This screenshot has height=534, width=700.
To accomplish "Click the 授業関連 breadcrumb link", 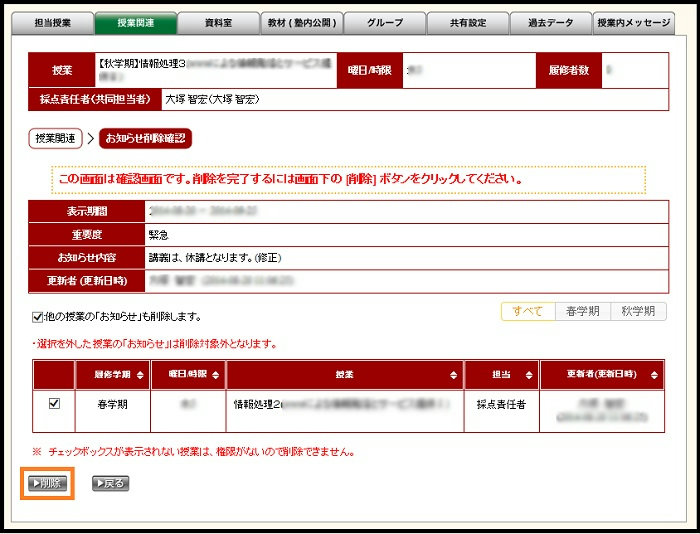I will point(55,139).
